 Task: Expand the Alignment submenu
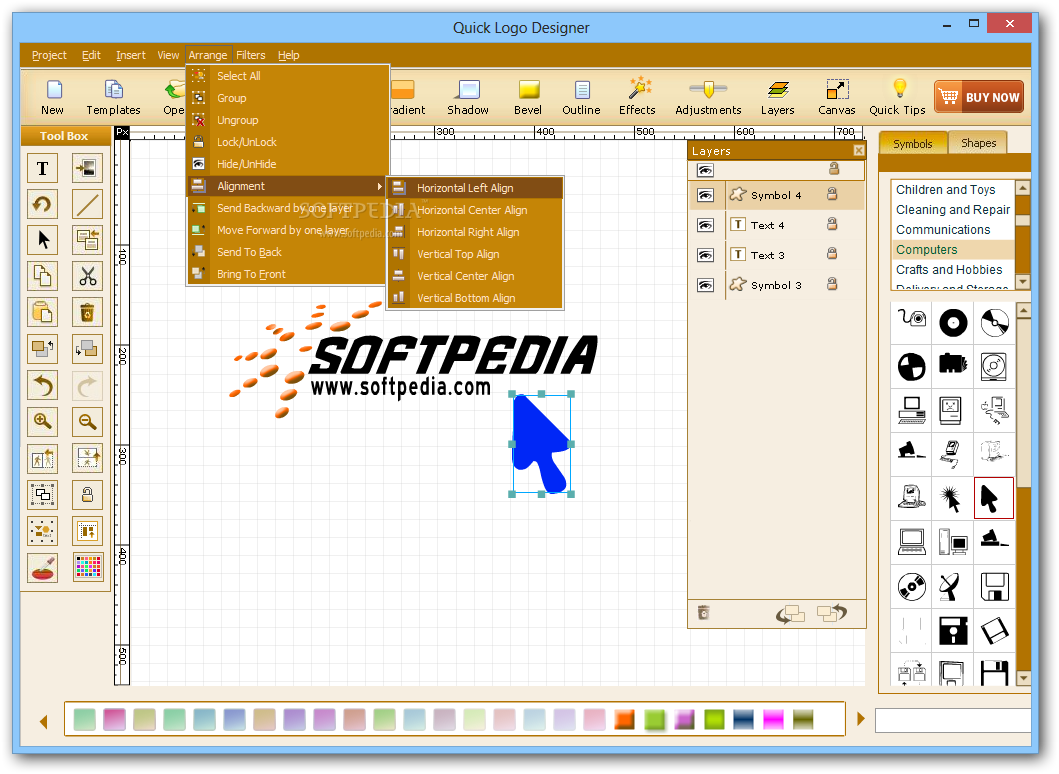coord(288,186)
